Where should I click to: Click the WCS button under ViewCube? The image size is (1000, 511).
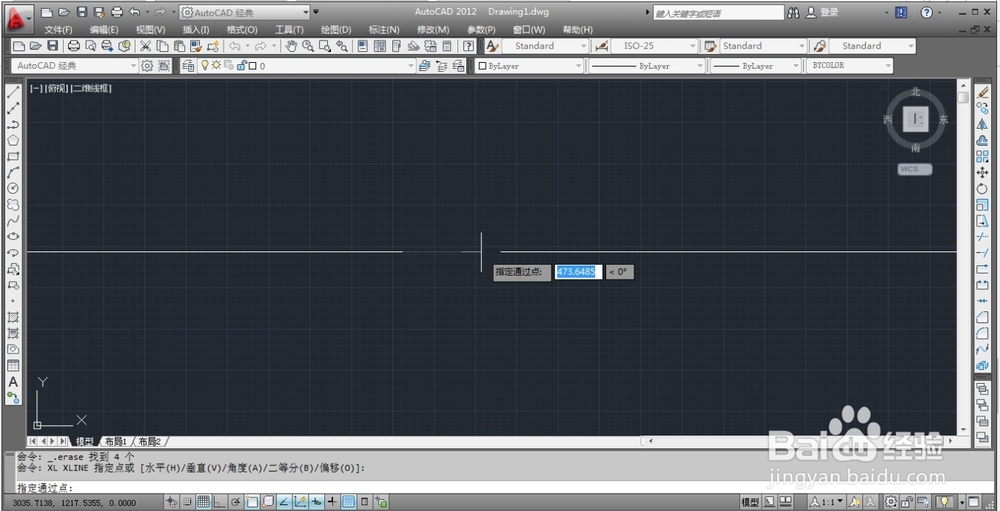915,169
